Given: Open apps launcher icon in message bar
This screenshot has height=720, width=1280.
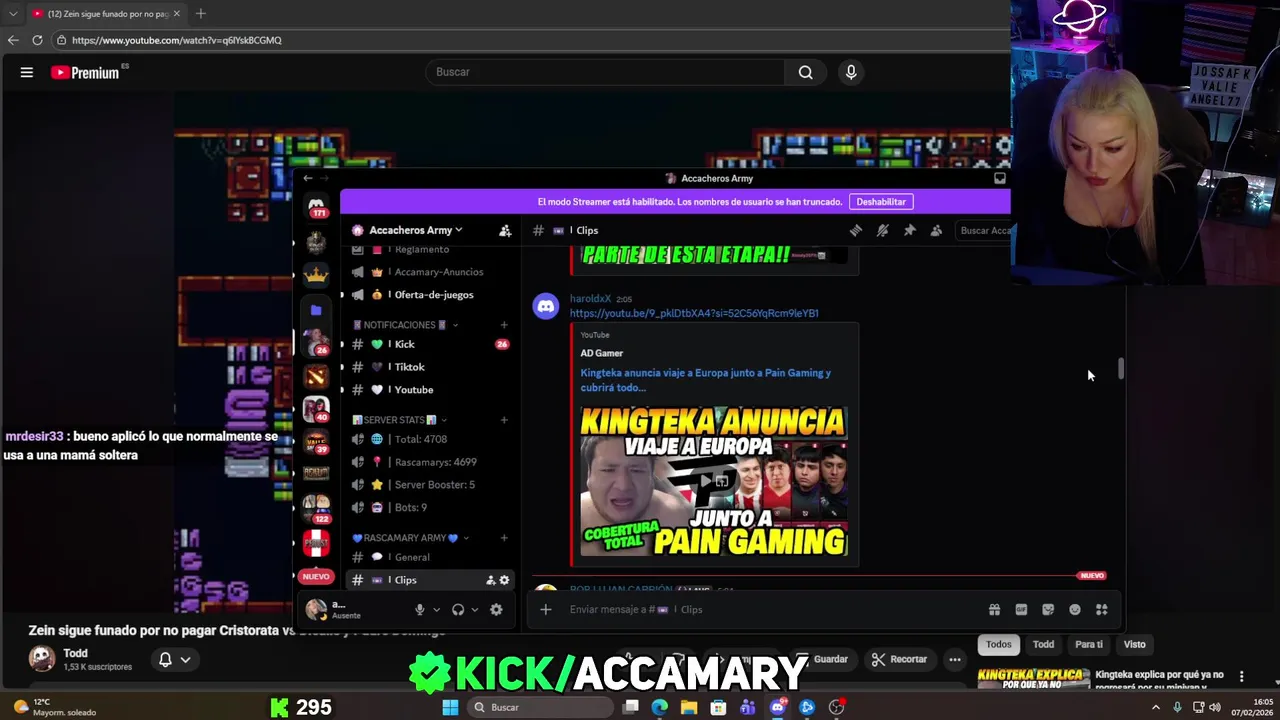Looking at the screenshot, I should click(x=1102, y=610).
